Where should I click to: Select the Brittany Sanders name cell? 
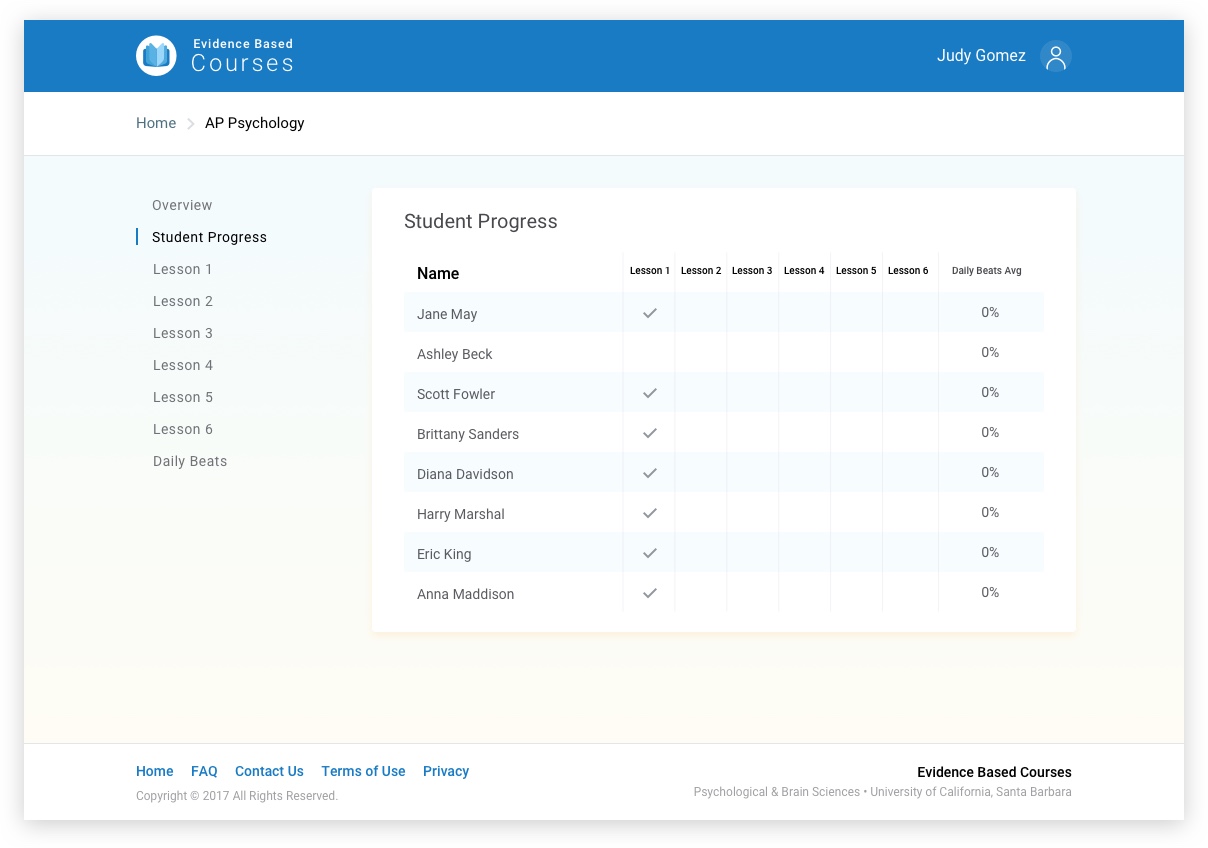point(468,434)
